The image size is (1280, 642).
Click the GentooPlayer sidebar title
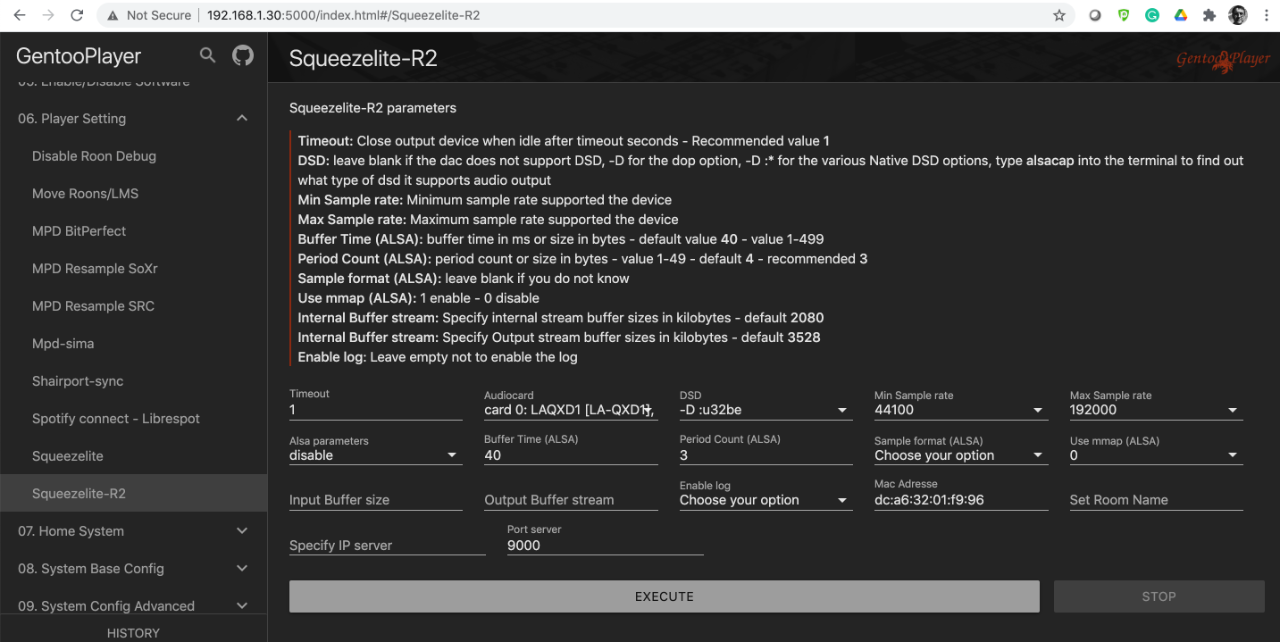pos(78,56)
